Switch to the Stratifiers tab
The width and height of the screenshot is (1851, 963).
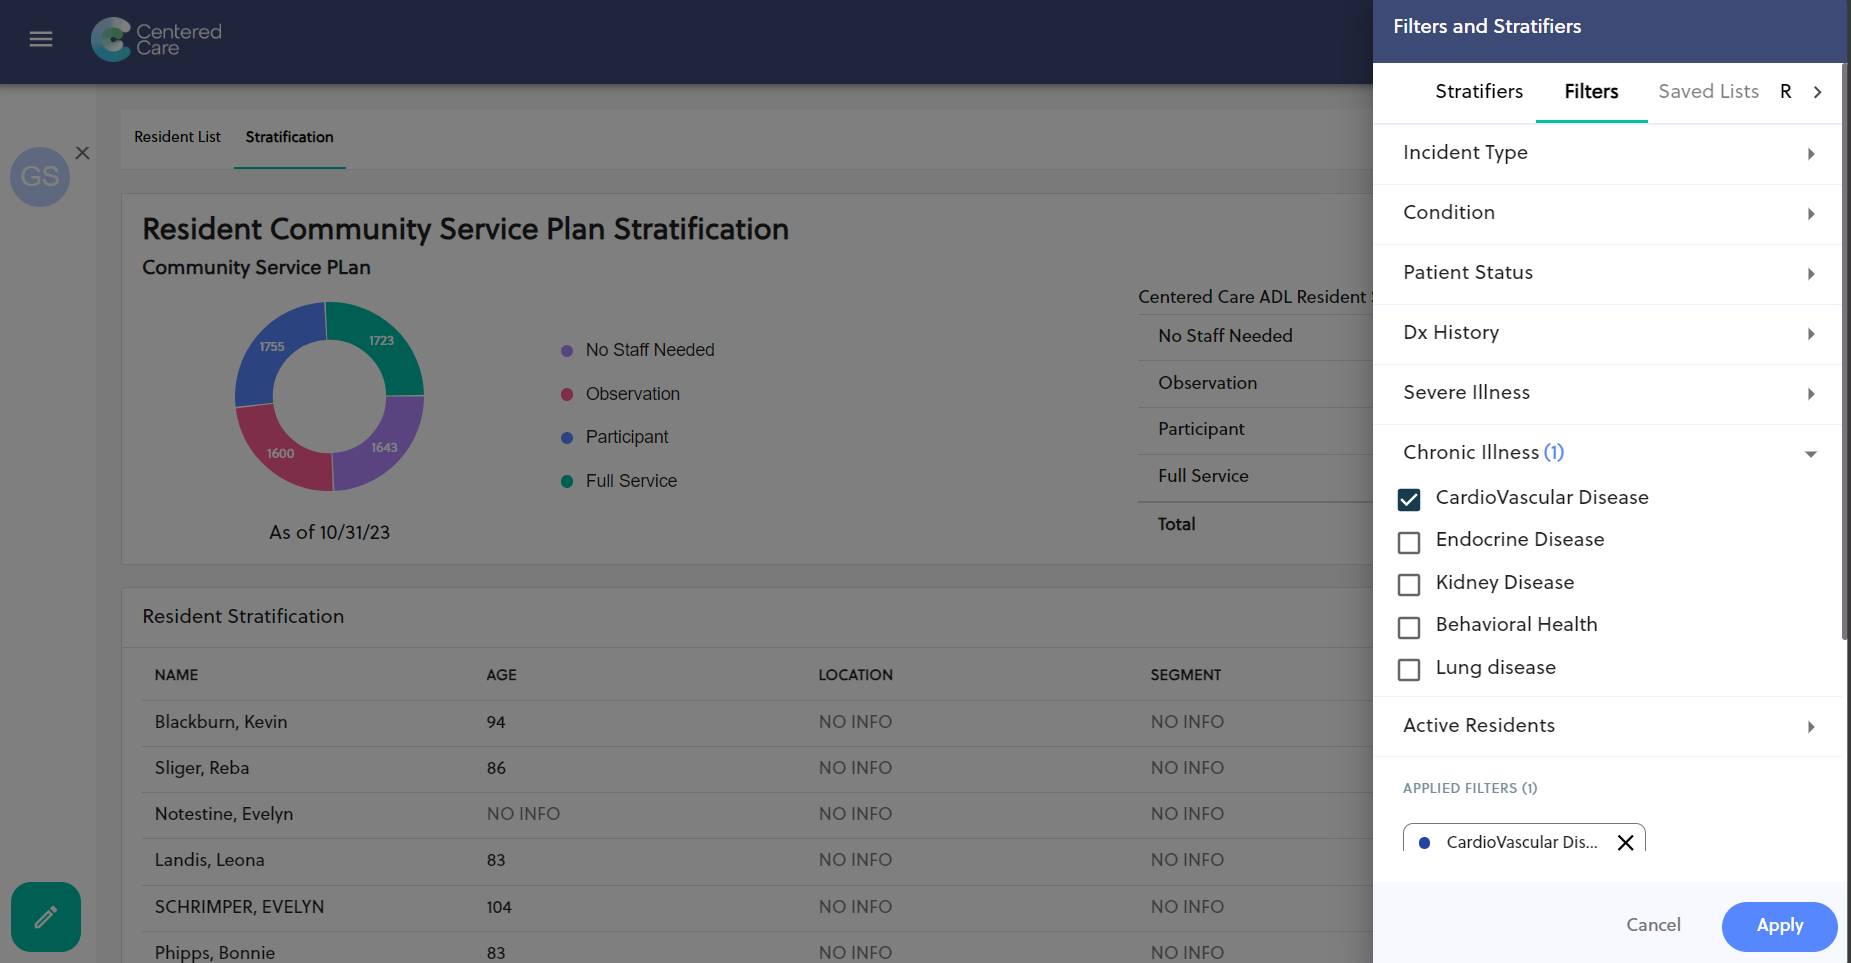(x=1479, y=92)
